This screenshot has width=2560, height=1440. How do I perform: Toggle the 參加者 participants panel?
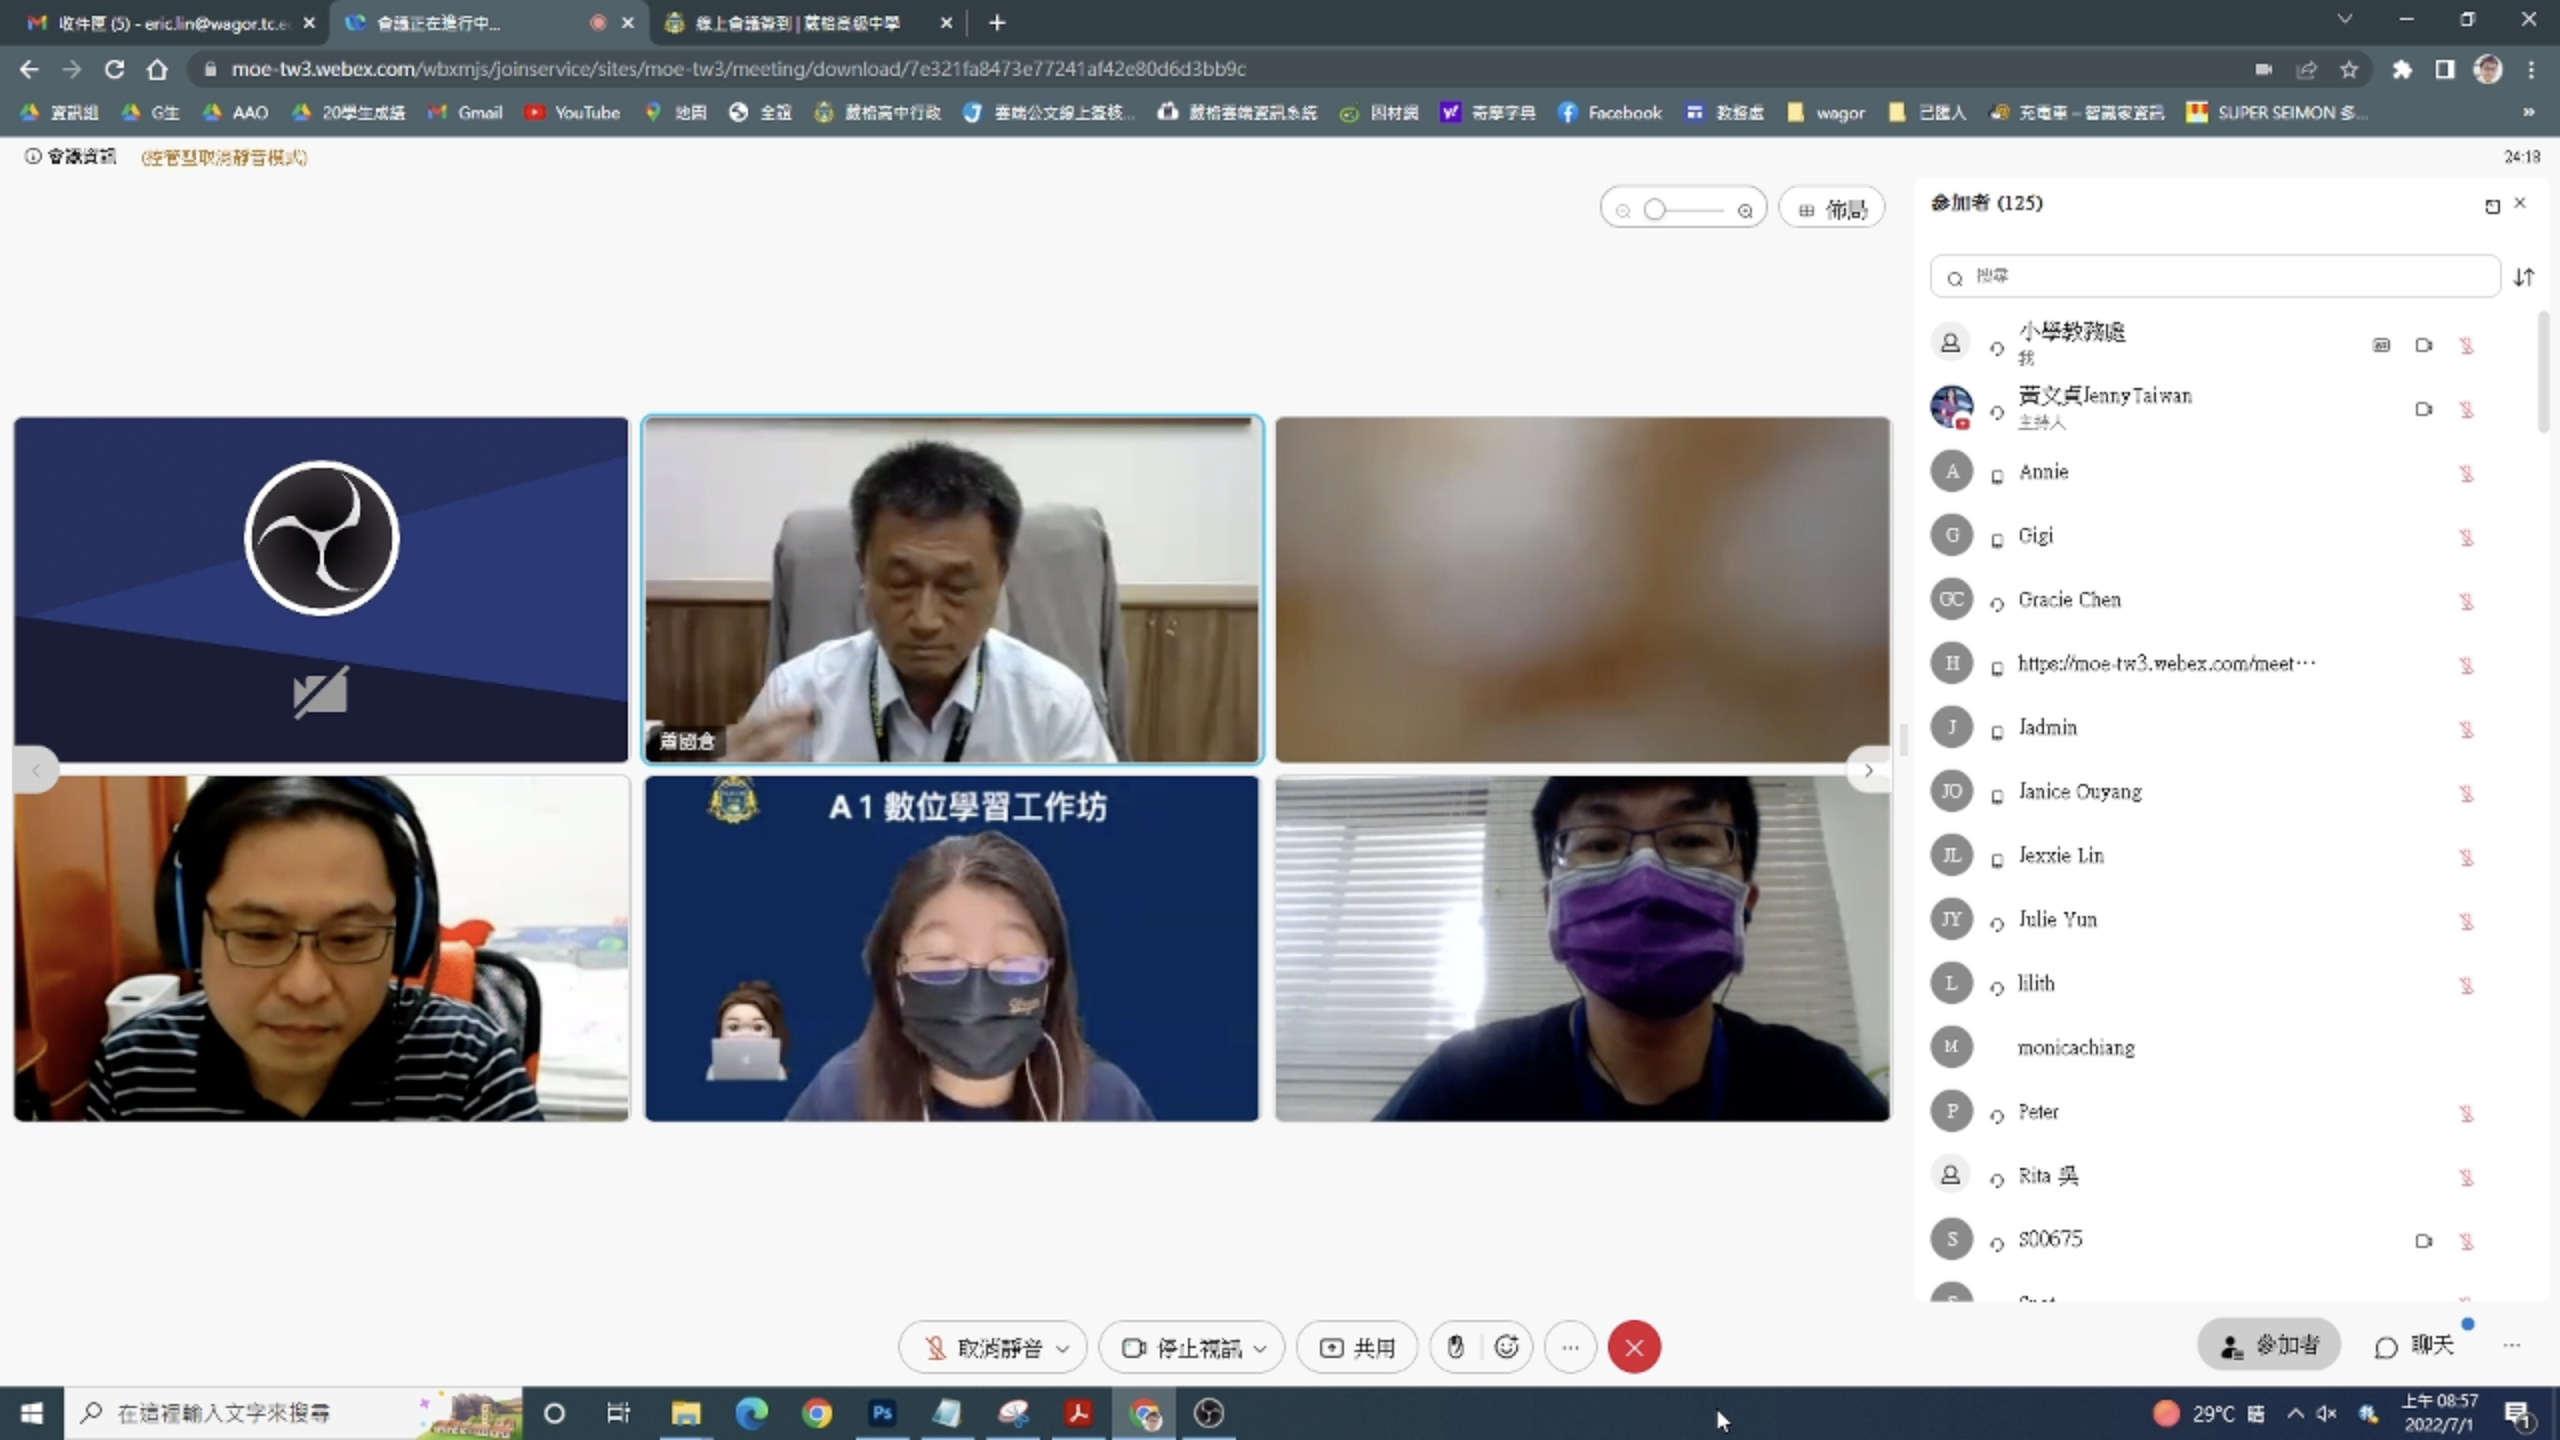(2268, 1345)
